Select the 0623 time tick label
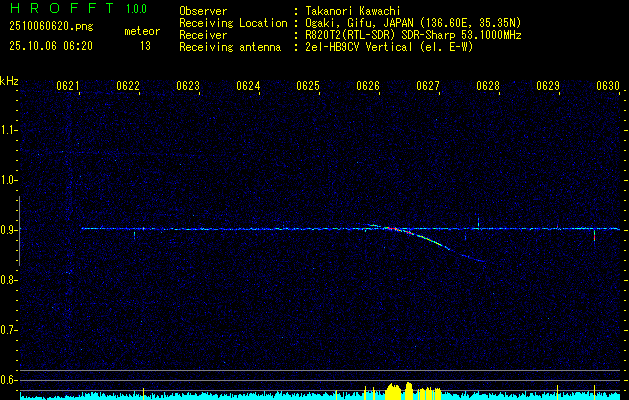 188,86
